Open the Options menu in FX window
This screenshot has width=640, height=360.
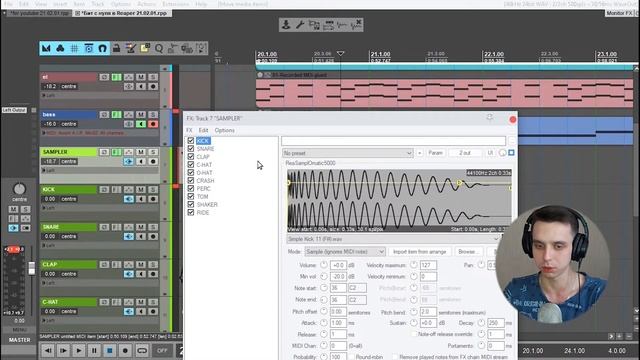pyautogui.click(x=224, y=130)
